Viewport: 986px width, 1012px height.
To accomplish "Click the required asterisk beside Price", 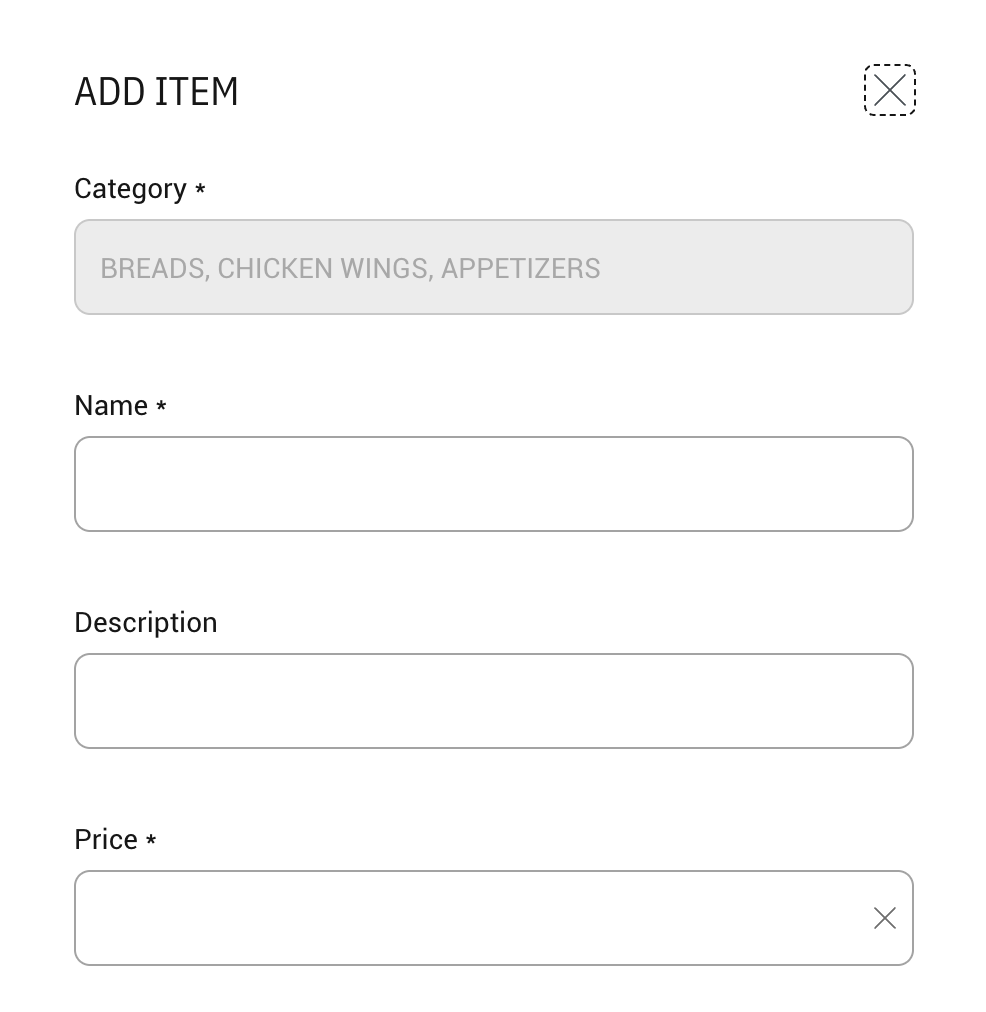I will click(x=151, y=840).
